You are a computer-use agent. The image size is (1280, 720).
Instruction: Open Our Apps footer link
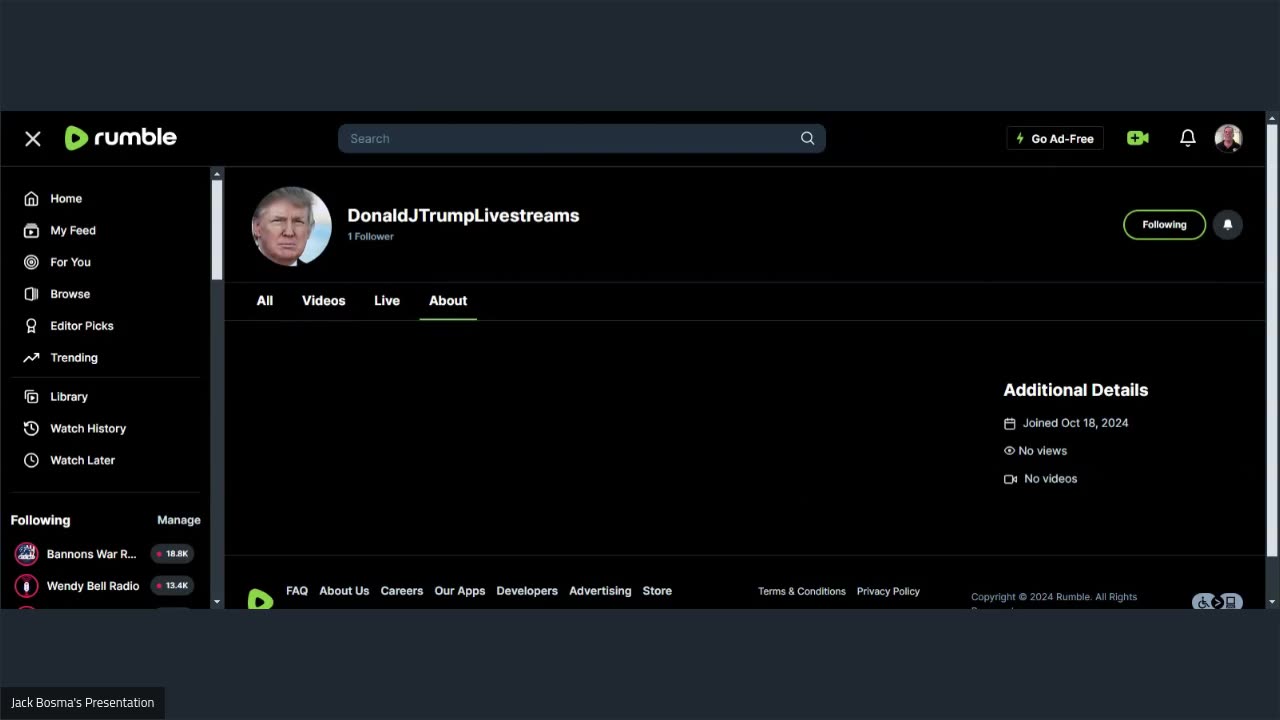tap(460, 591)
